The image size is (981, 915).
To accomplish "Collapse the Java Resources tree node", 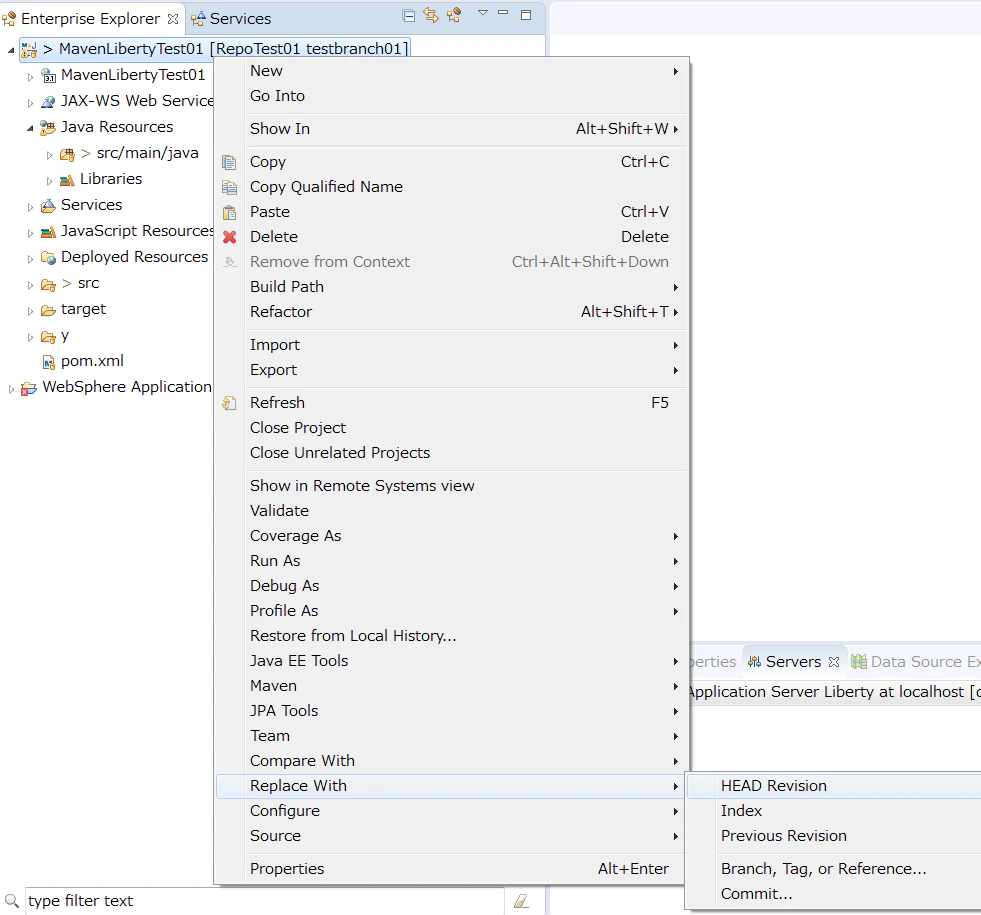I will point(30,128).
